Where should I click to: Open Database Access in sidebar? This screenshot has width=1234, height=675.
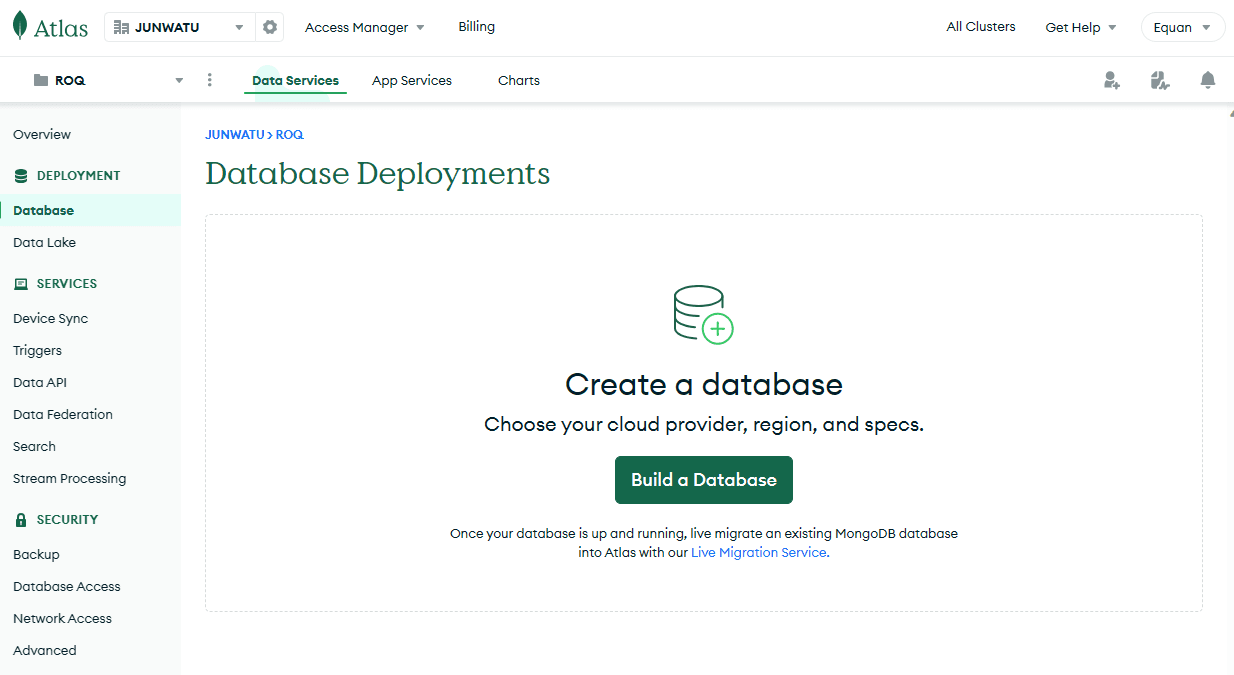(67, 586)
